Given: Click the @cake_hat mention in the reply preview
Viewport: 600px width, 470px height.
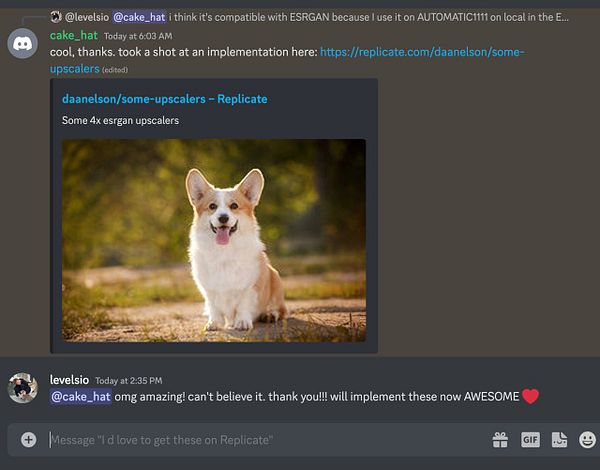Looking at the screenshot, I should tap(139, 17).
